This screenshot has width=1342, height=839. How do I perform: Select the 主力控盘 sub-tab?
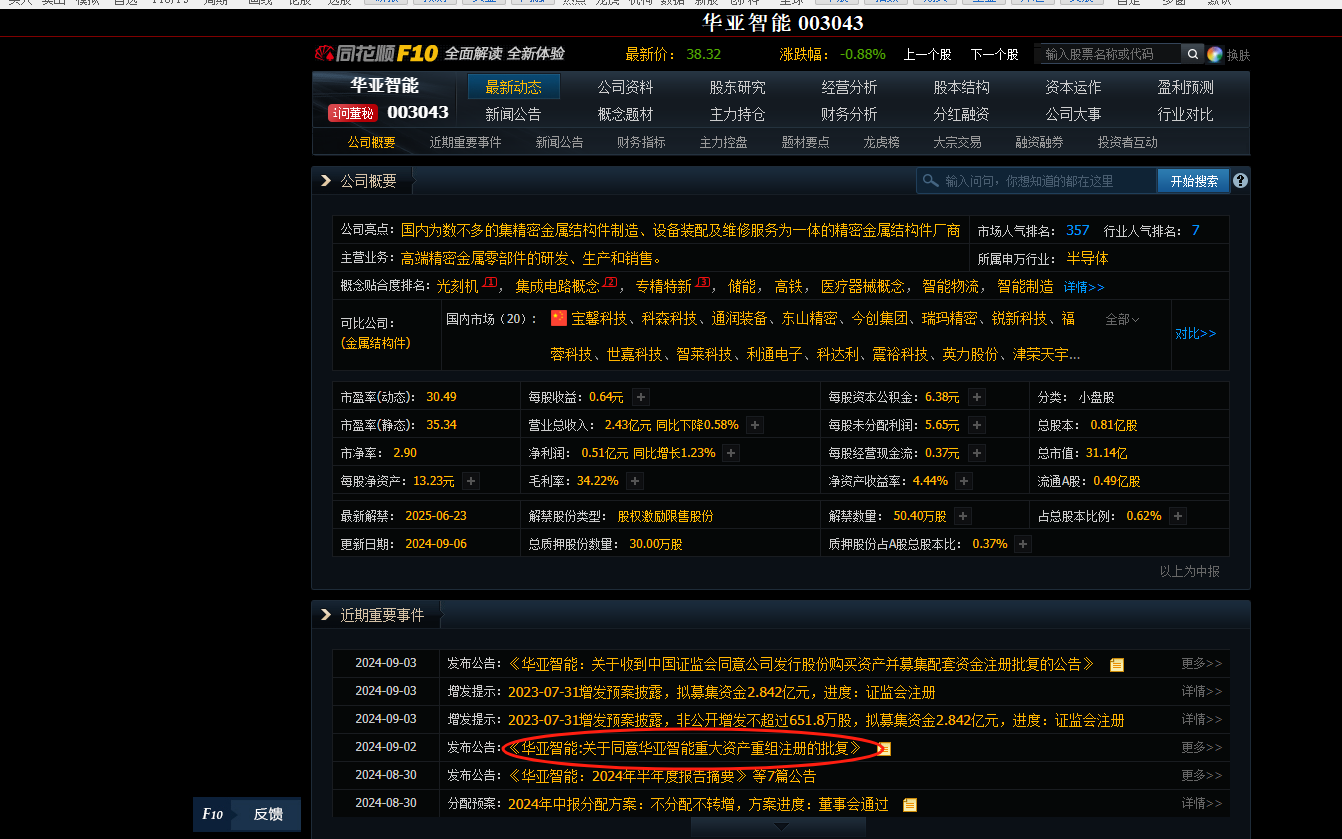pyautogui.click(x=723, y=142)
